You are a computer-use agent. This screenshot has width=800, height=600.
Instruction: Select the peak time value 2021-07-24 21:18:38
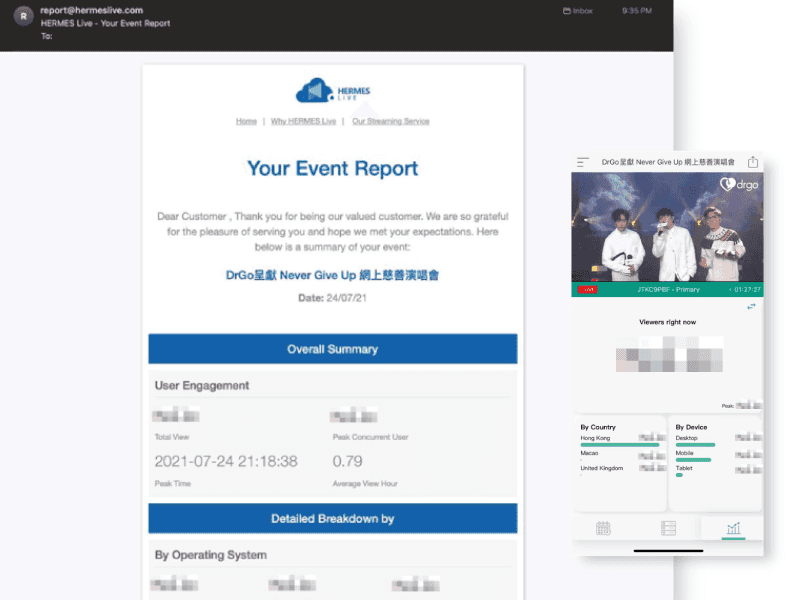[x=226, y=461]
